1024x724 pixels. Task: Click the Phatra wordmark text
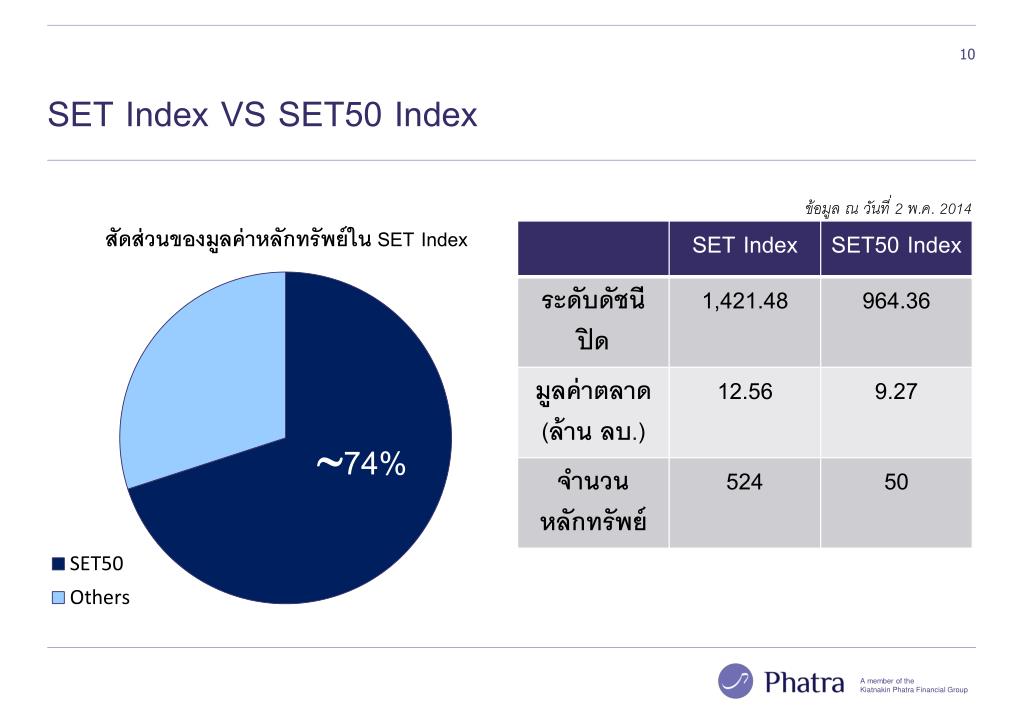click(x=804, y=683)
